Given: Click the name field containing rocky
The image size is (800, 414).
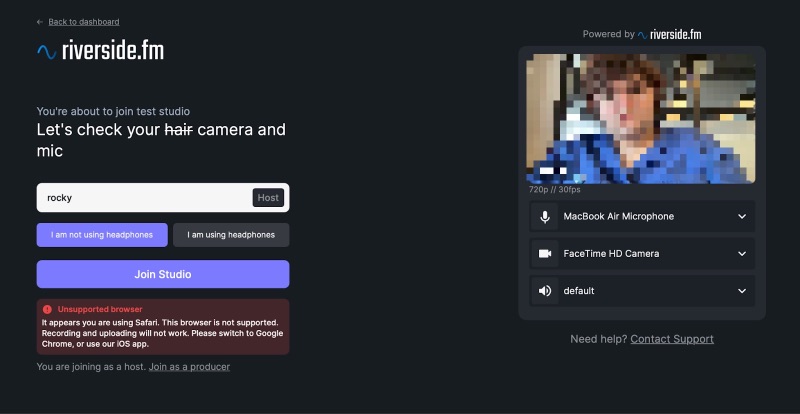Looking at the screenshot, I should [x=163, y=198].
